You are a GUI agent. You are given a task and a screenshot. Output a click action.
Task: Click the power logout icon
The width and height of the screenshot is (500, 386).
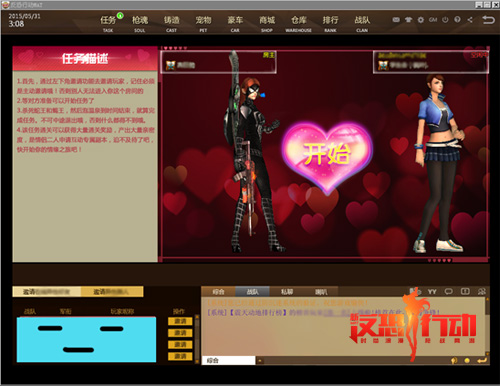pyautogui.click(x=445, y=20)
